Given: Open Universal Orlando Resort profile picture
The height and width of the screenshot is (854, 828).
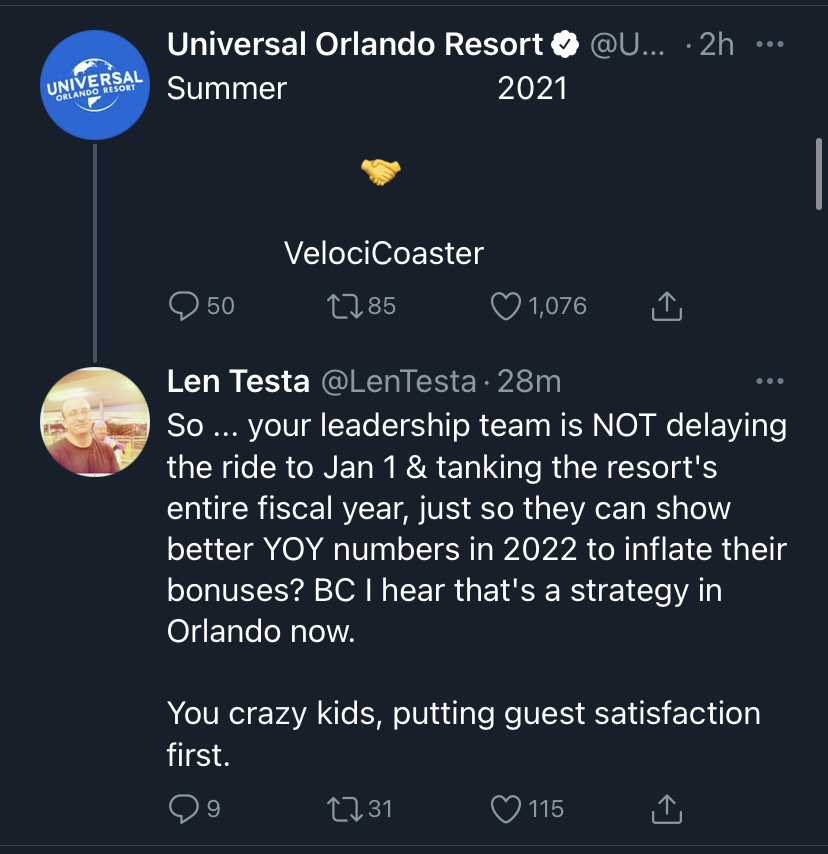Looking at the screenshot, I should coord(94,85).
